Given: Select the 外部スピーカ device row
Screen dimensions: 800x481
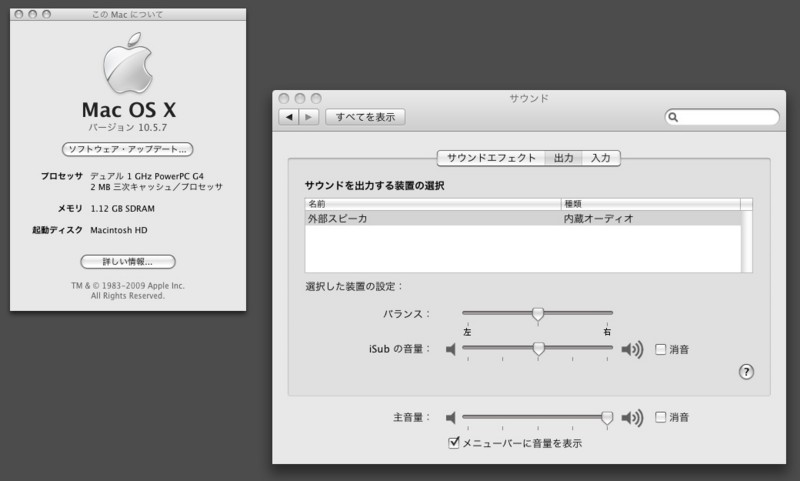Looking at the screenshot, I should tap(523, 218).
